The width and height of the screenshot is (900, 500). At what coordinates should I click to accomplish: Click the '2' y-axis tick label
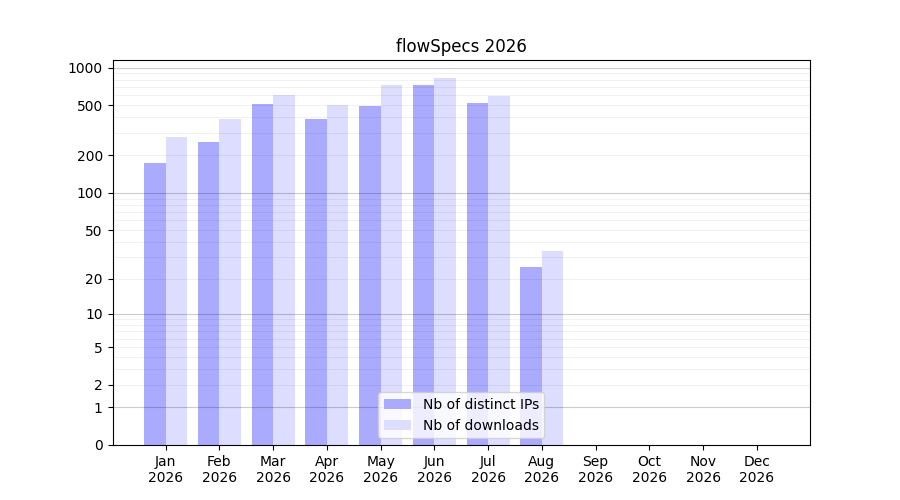pos(98,385)
